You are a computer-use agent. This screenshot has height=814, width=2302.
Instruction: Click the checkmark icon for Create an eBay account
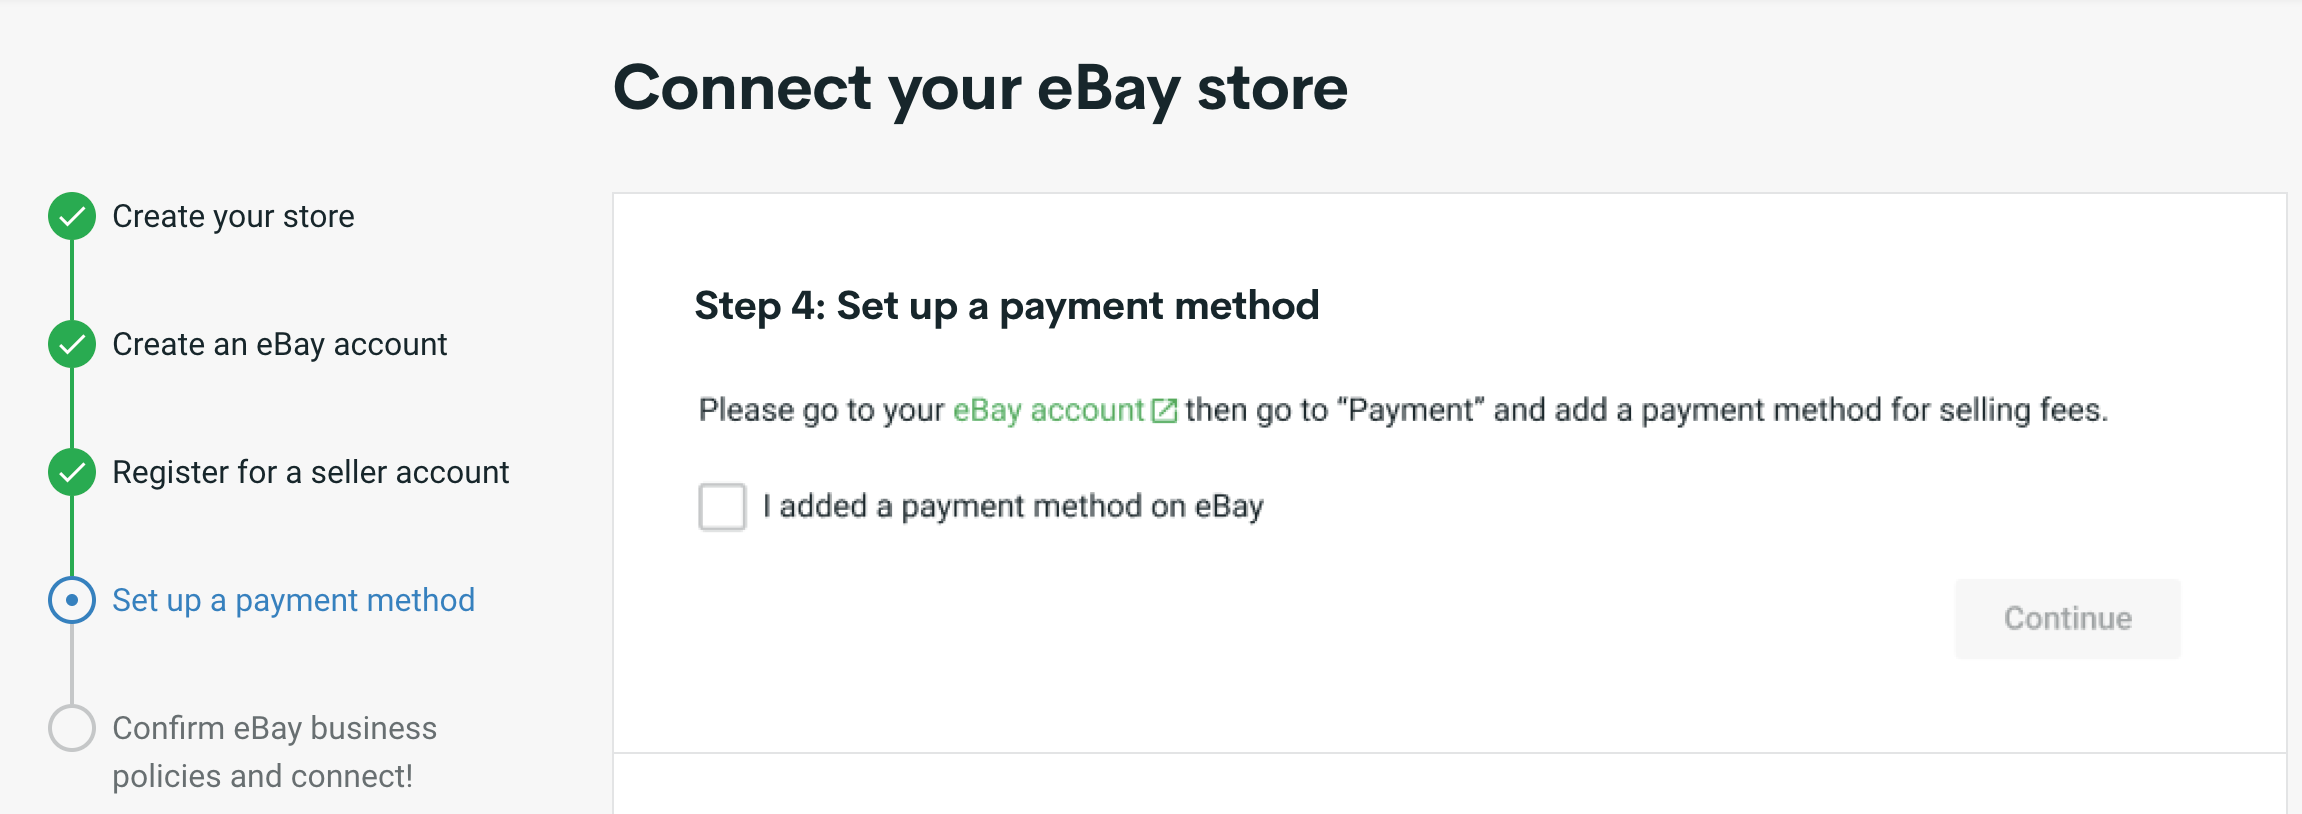point(70,344)
